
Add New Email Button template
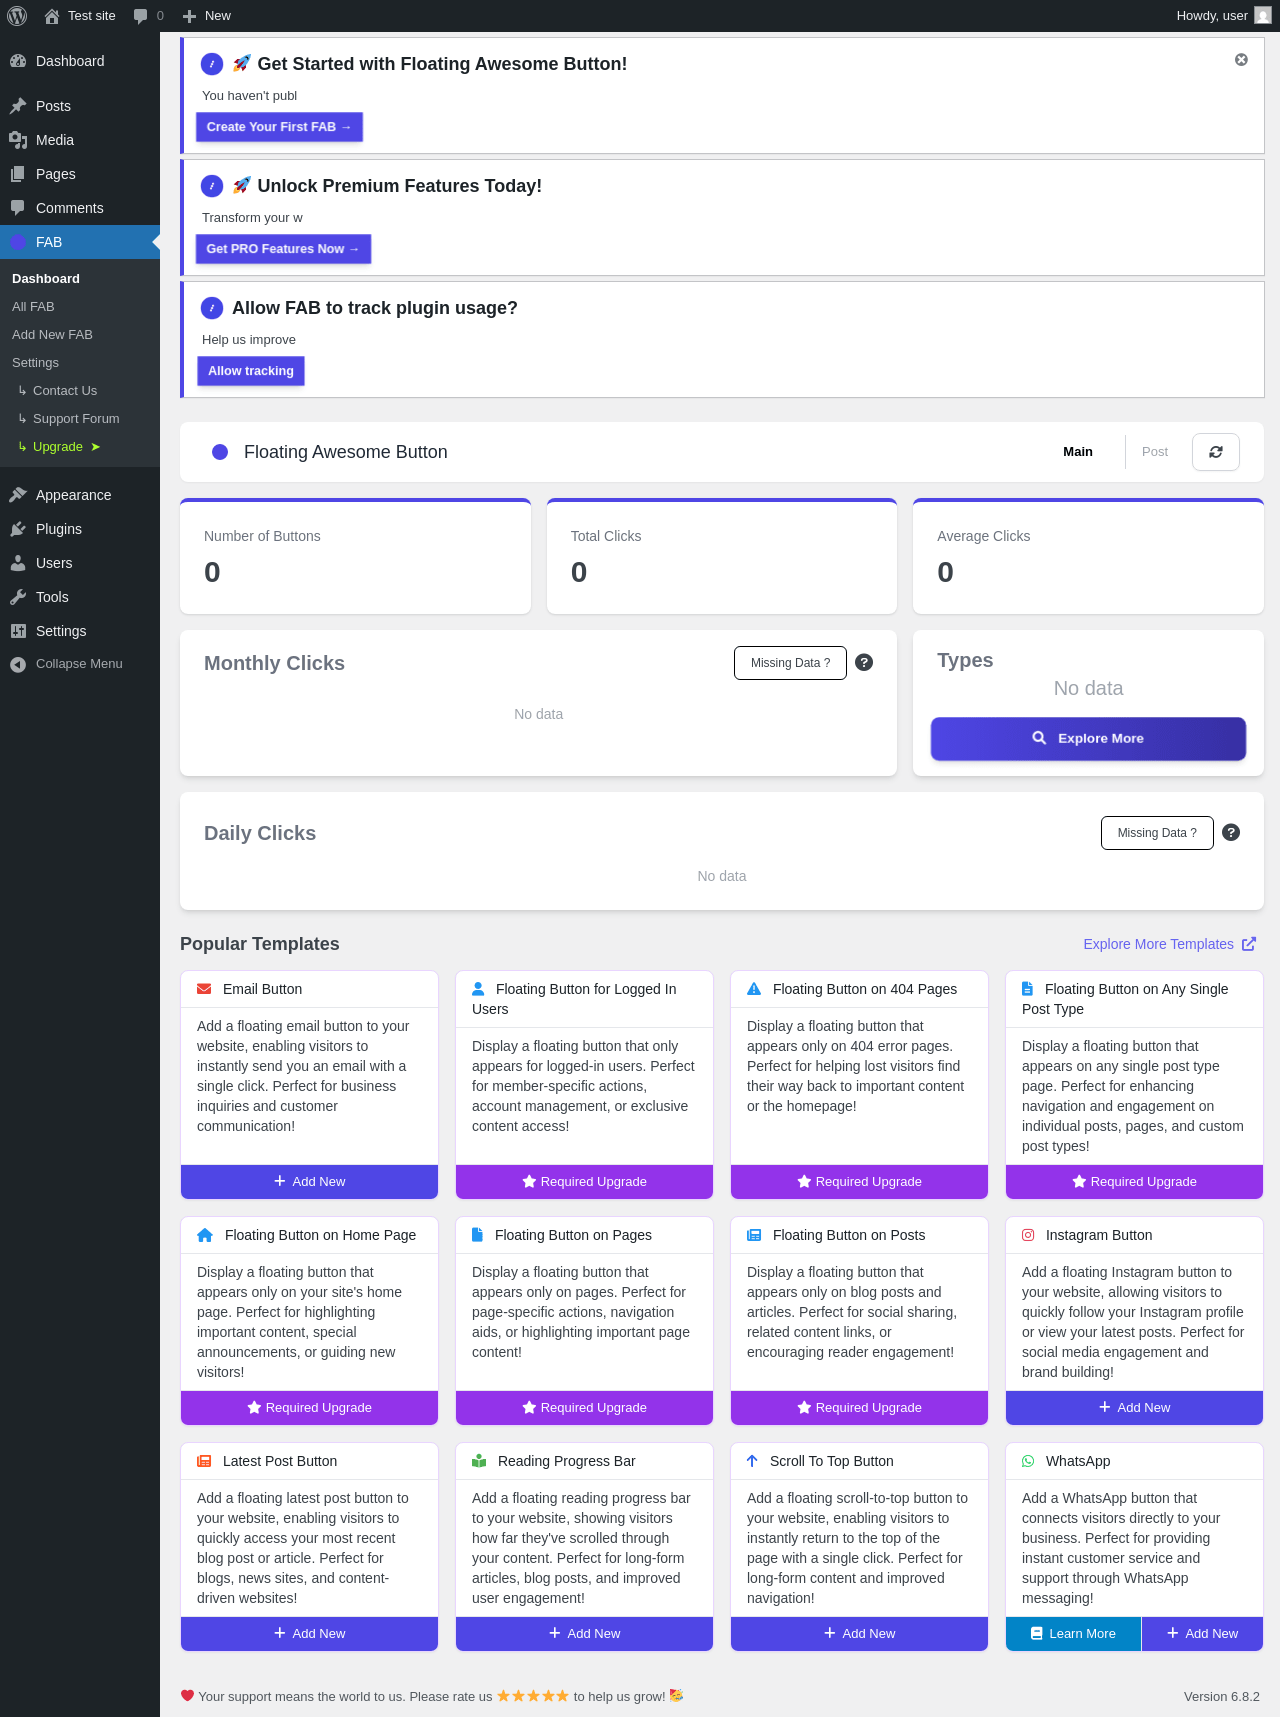click(309, 1182)
